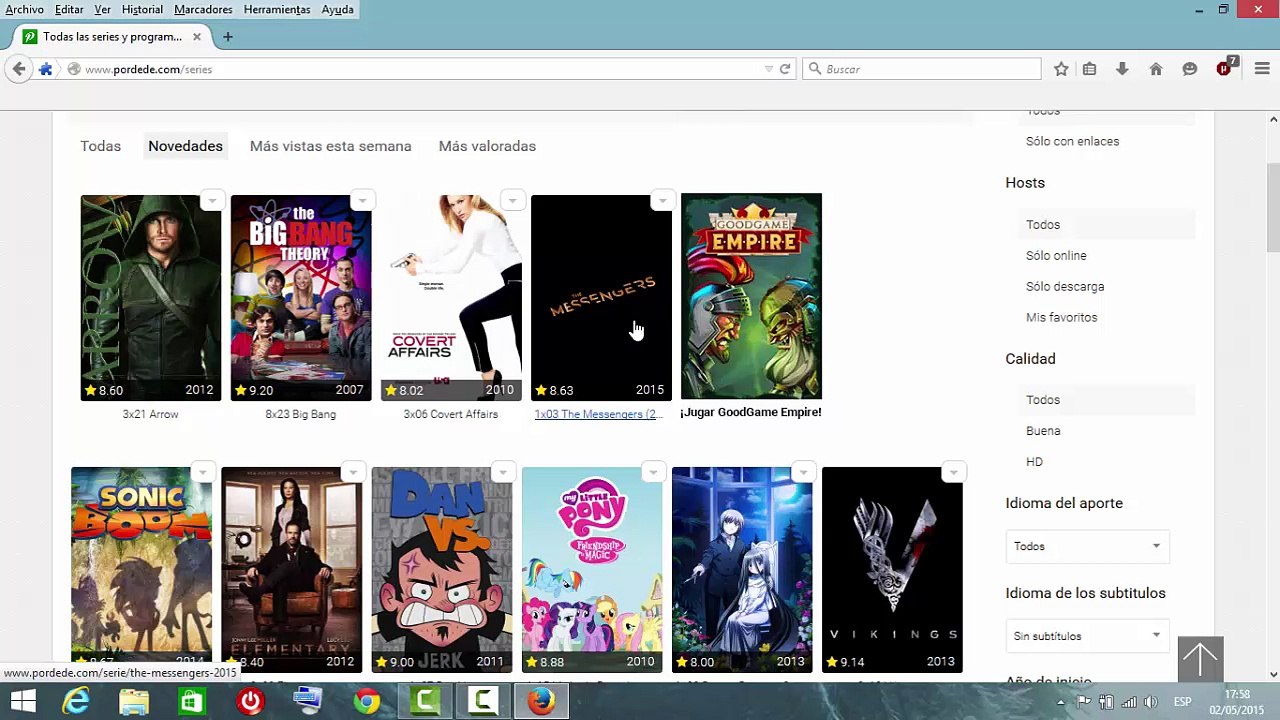Go to the home page icon
Screen dimensions: 1280x720
1156,69
